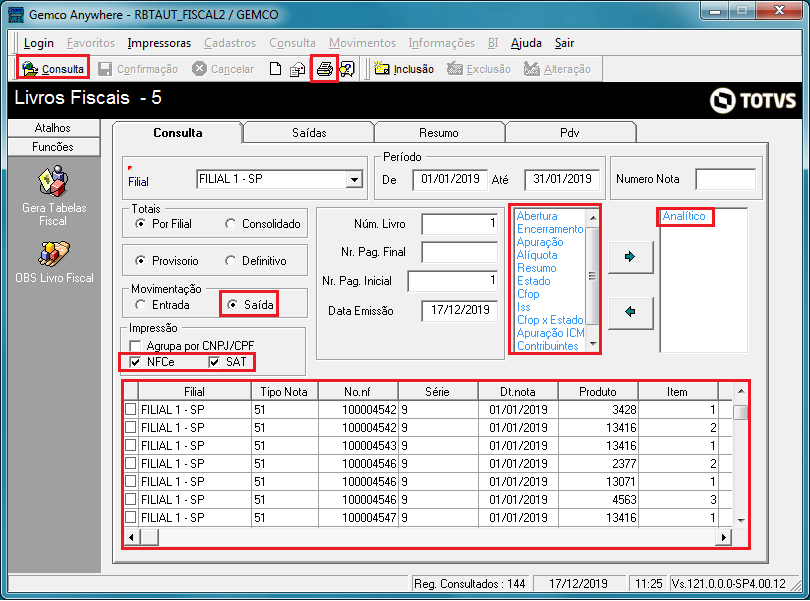Open the OBS Livro Fiscal shortcut icon
This screenshot has height=601, width=810.
54,254
